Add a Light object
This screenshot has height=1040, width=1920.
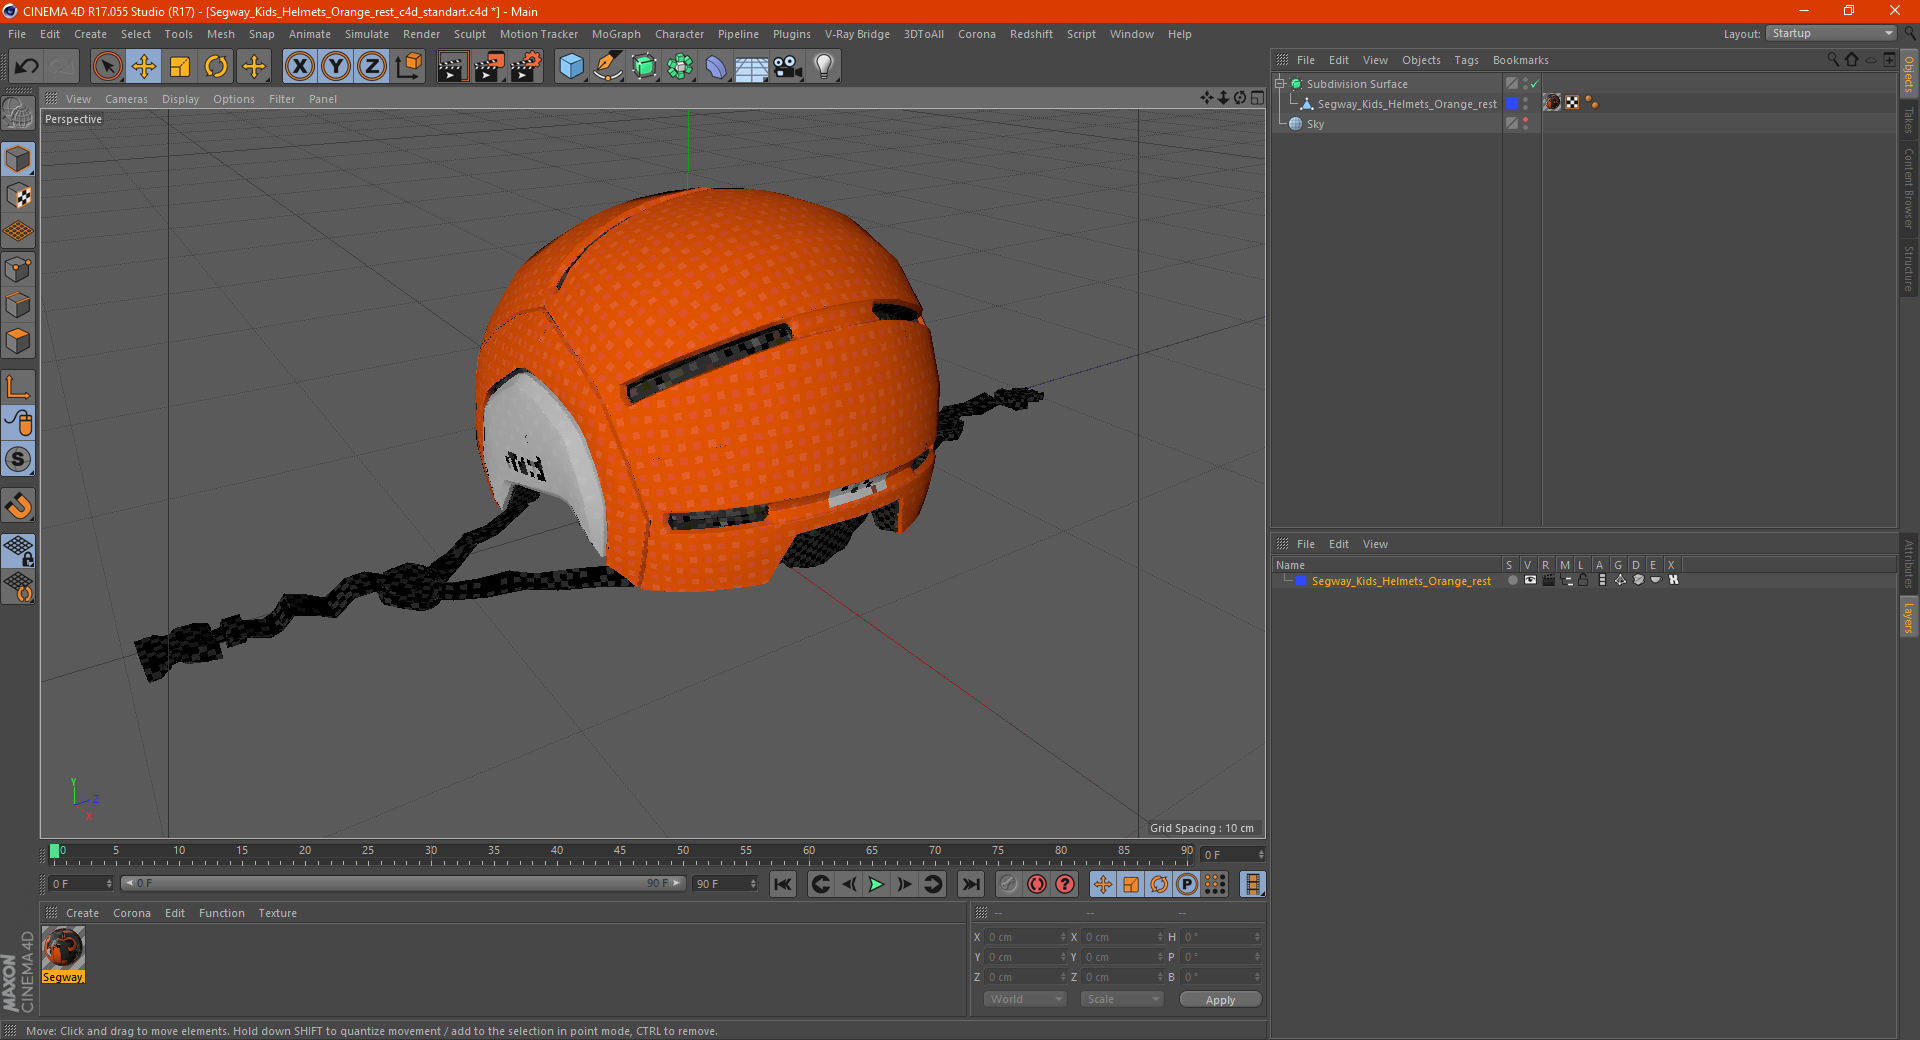pyautogui.click(x=823, y=67)
